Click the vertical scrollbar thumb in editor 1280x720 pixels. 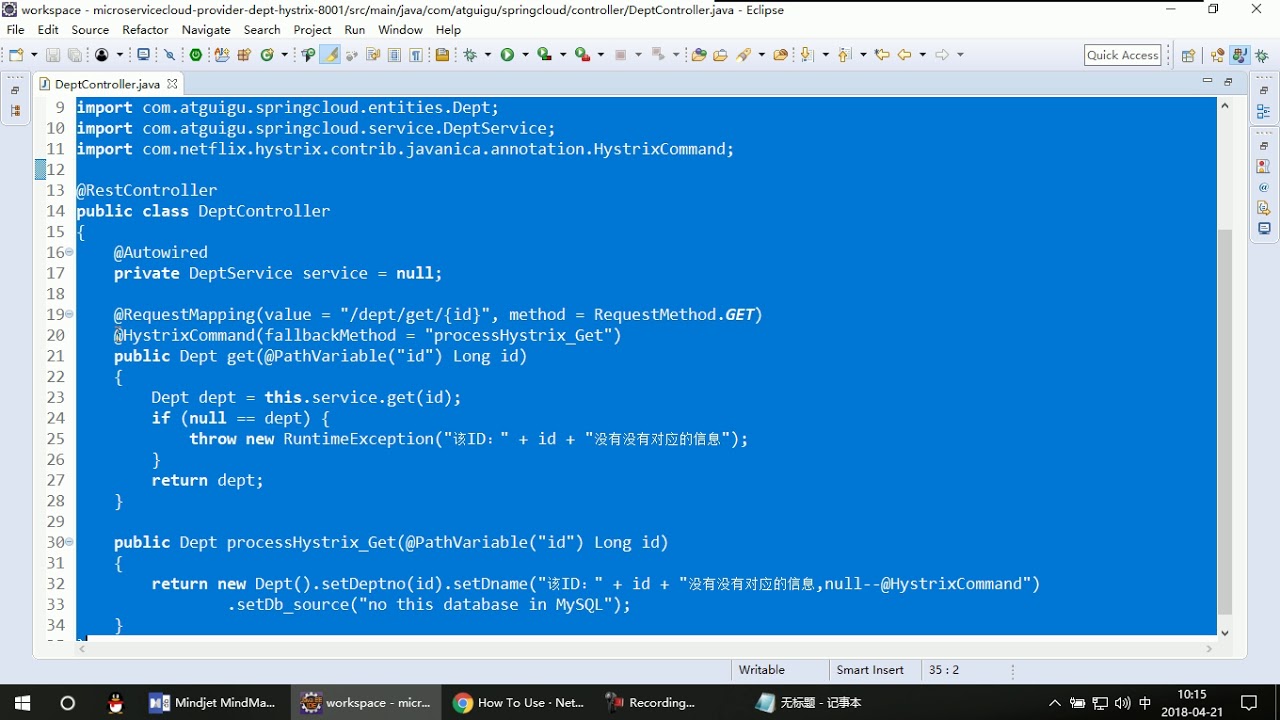click(x=1225, y=421)
